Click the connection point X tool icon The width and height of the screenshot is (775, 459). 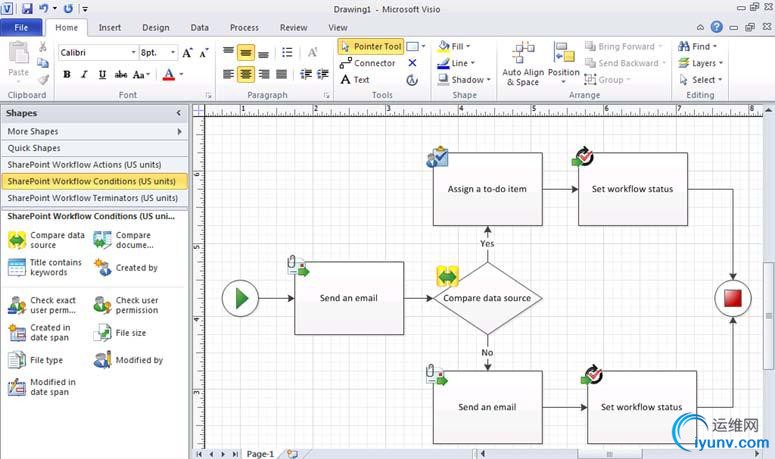click(412, 63)
